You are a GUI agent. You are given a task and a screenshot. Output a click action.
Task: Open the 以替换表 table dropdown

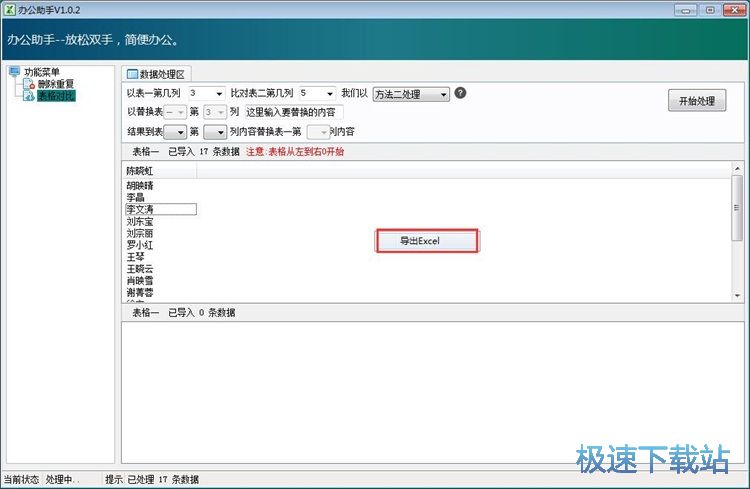pos(175,112)
